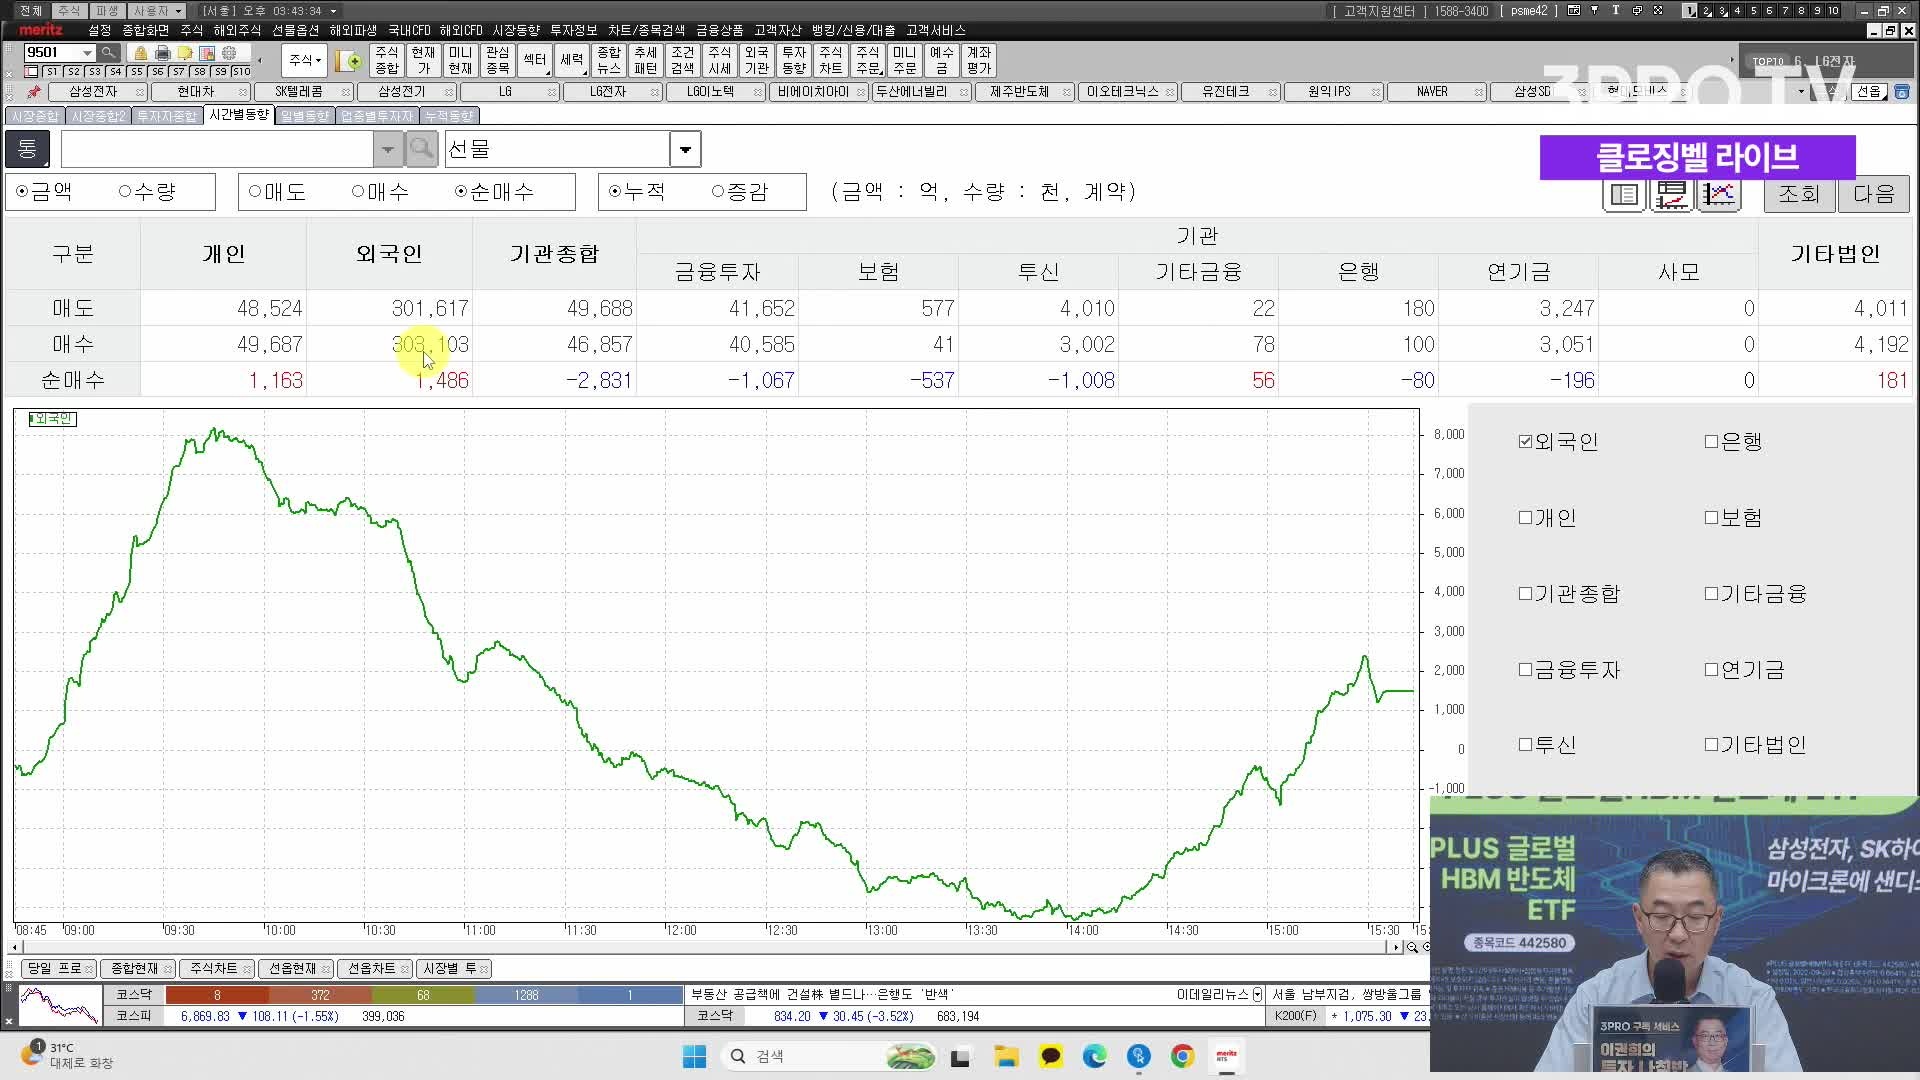Open the 시장동향 menu
The width and height of the screenshot is (1920, 1080).
[x=515, y=31]
